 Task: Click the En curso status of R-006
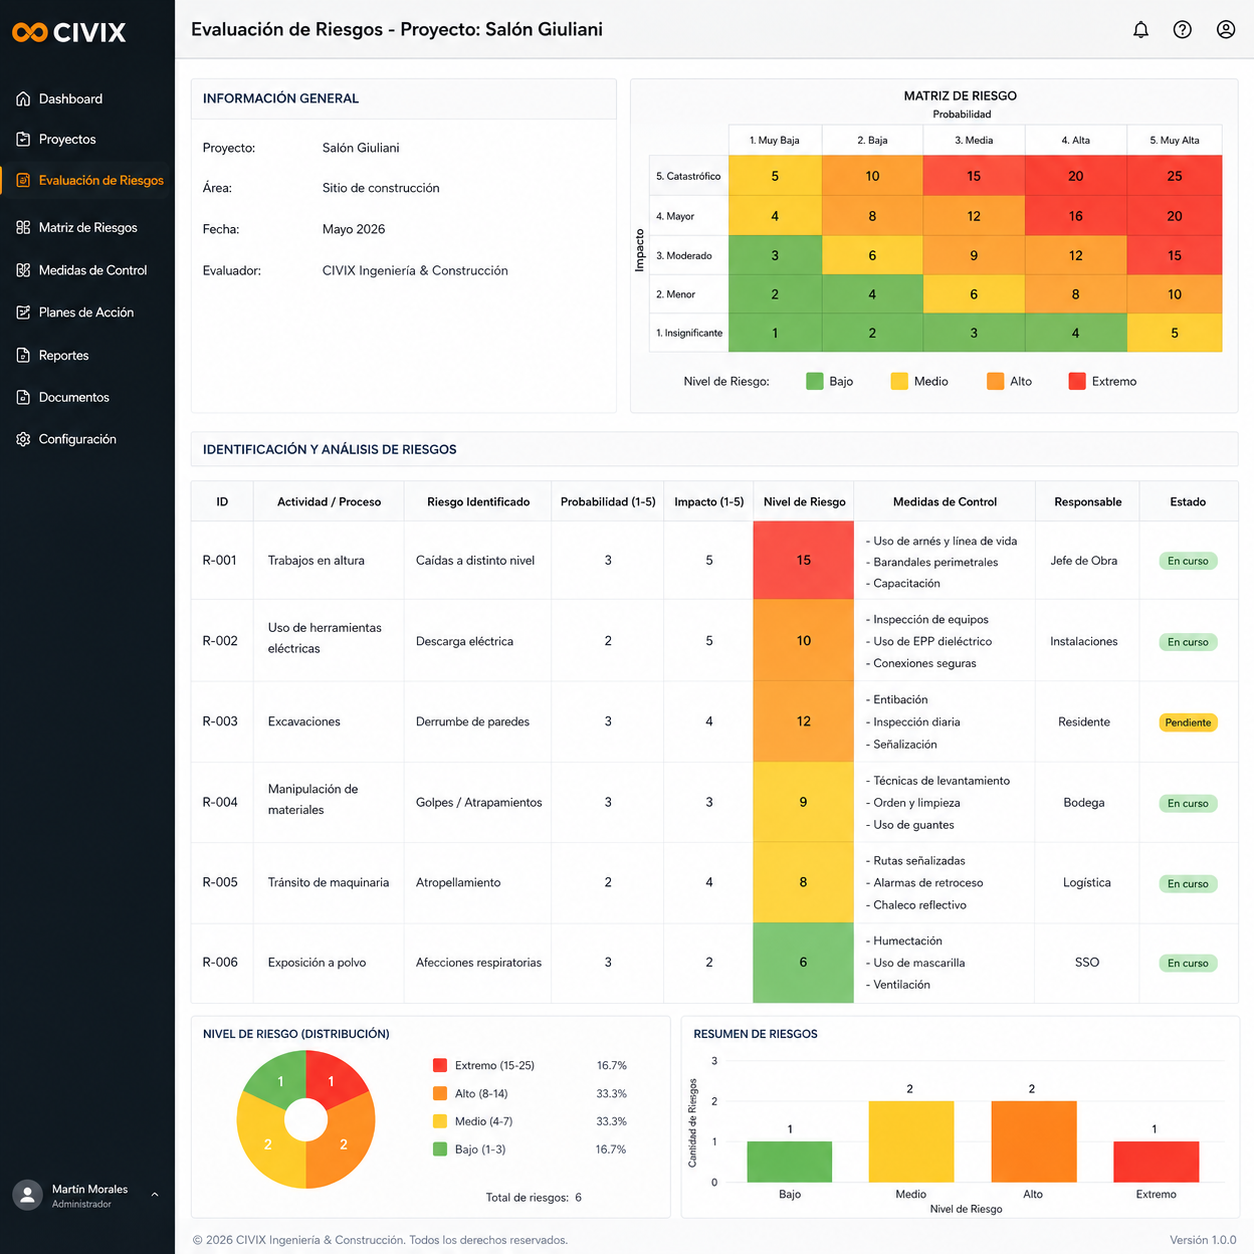click(1188, 963)
